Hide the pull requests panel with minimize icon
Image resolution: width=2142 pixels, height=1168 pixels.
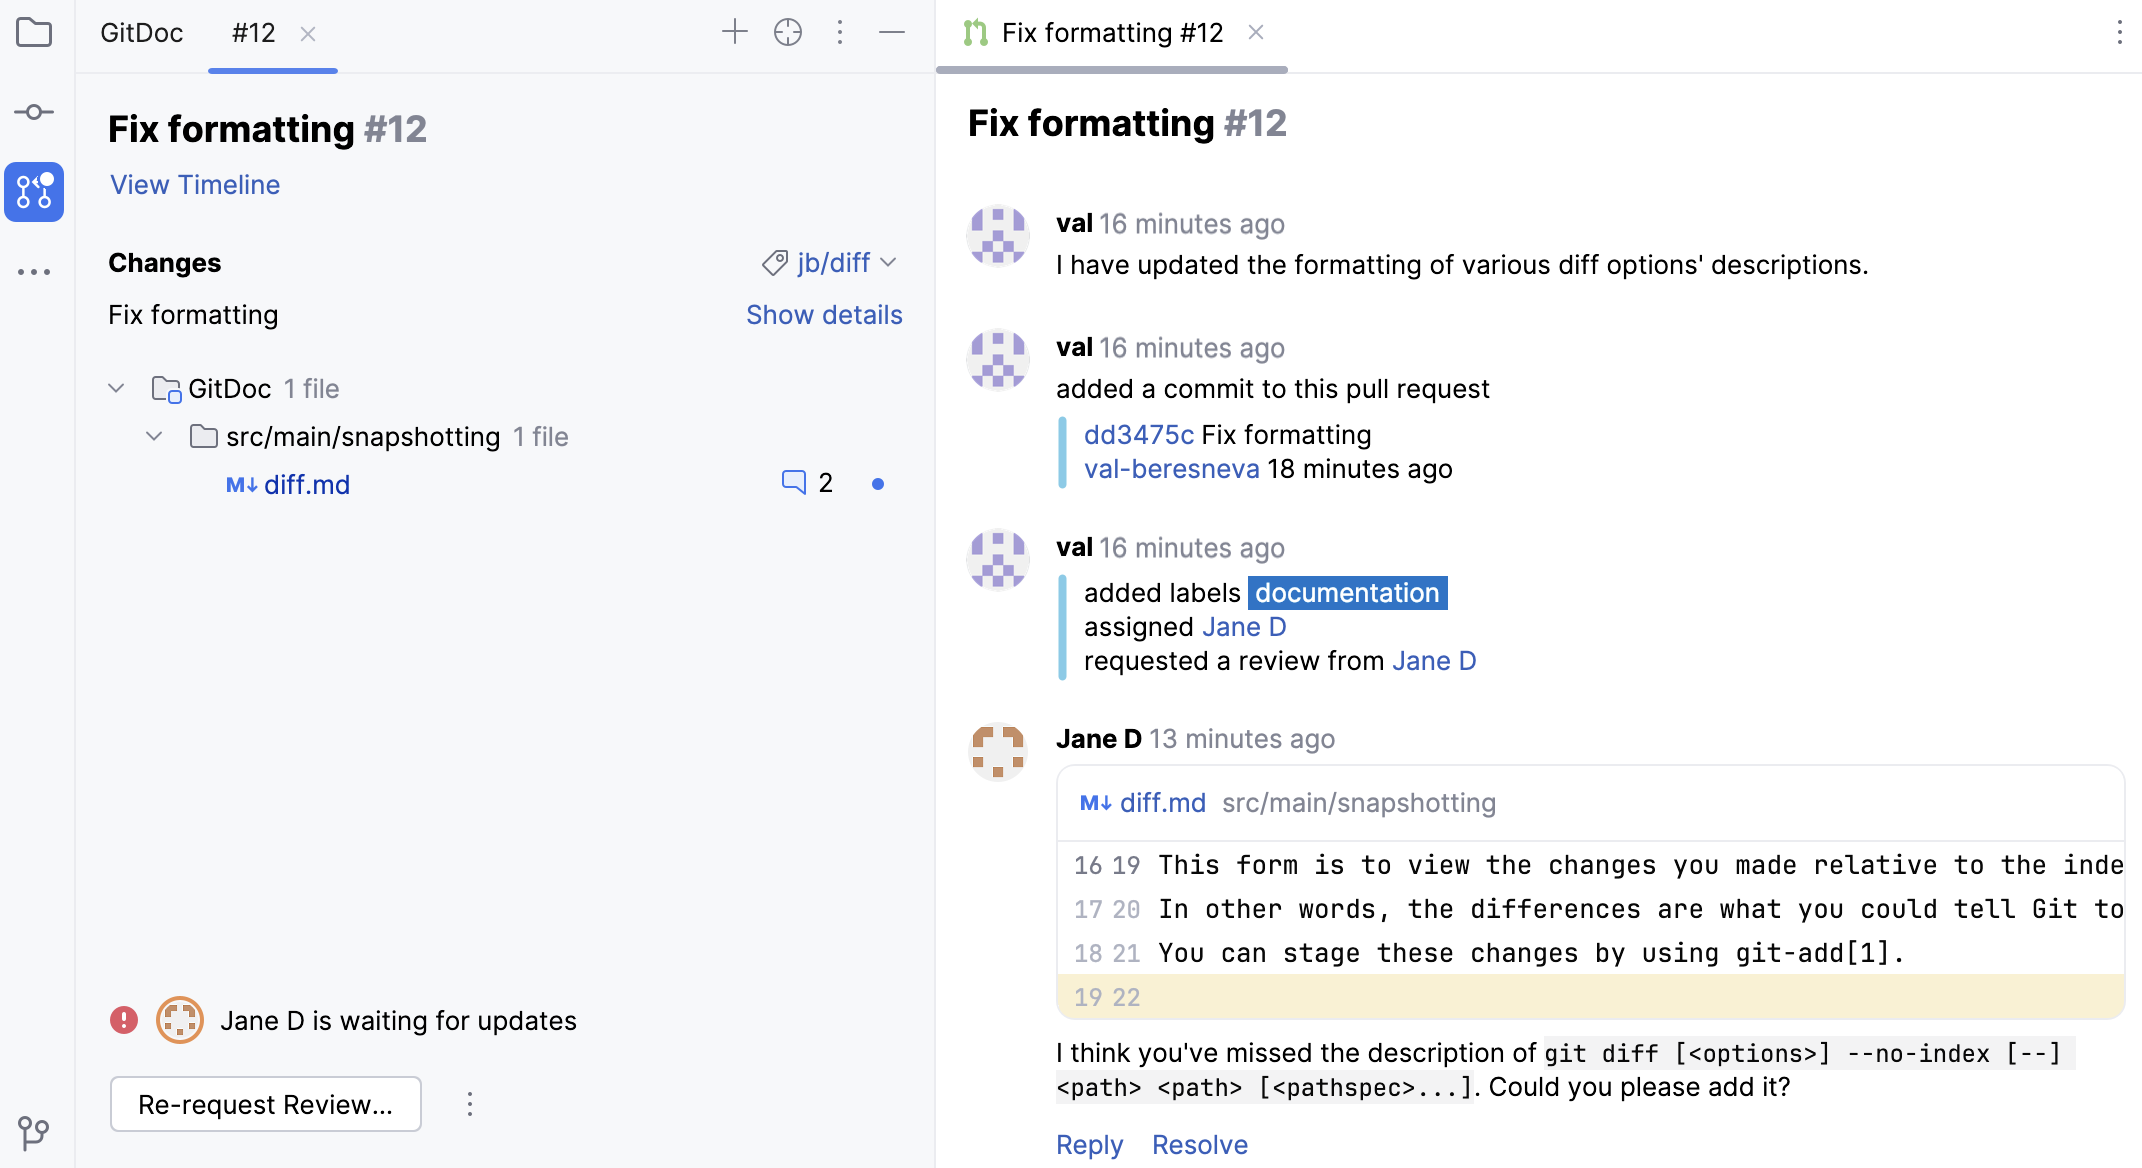click(x=892, y=32)
